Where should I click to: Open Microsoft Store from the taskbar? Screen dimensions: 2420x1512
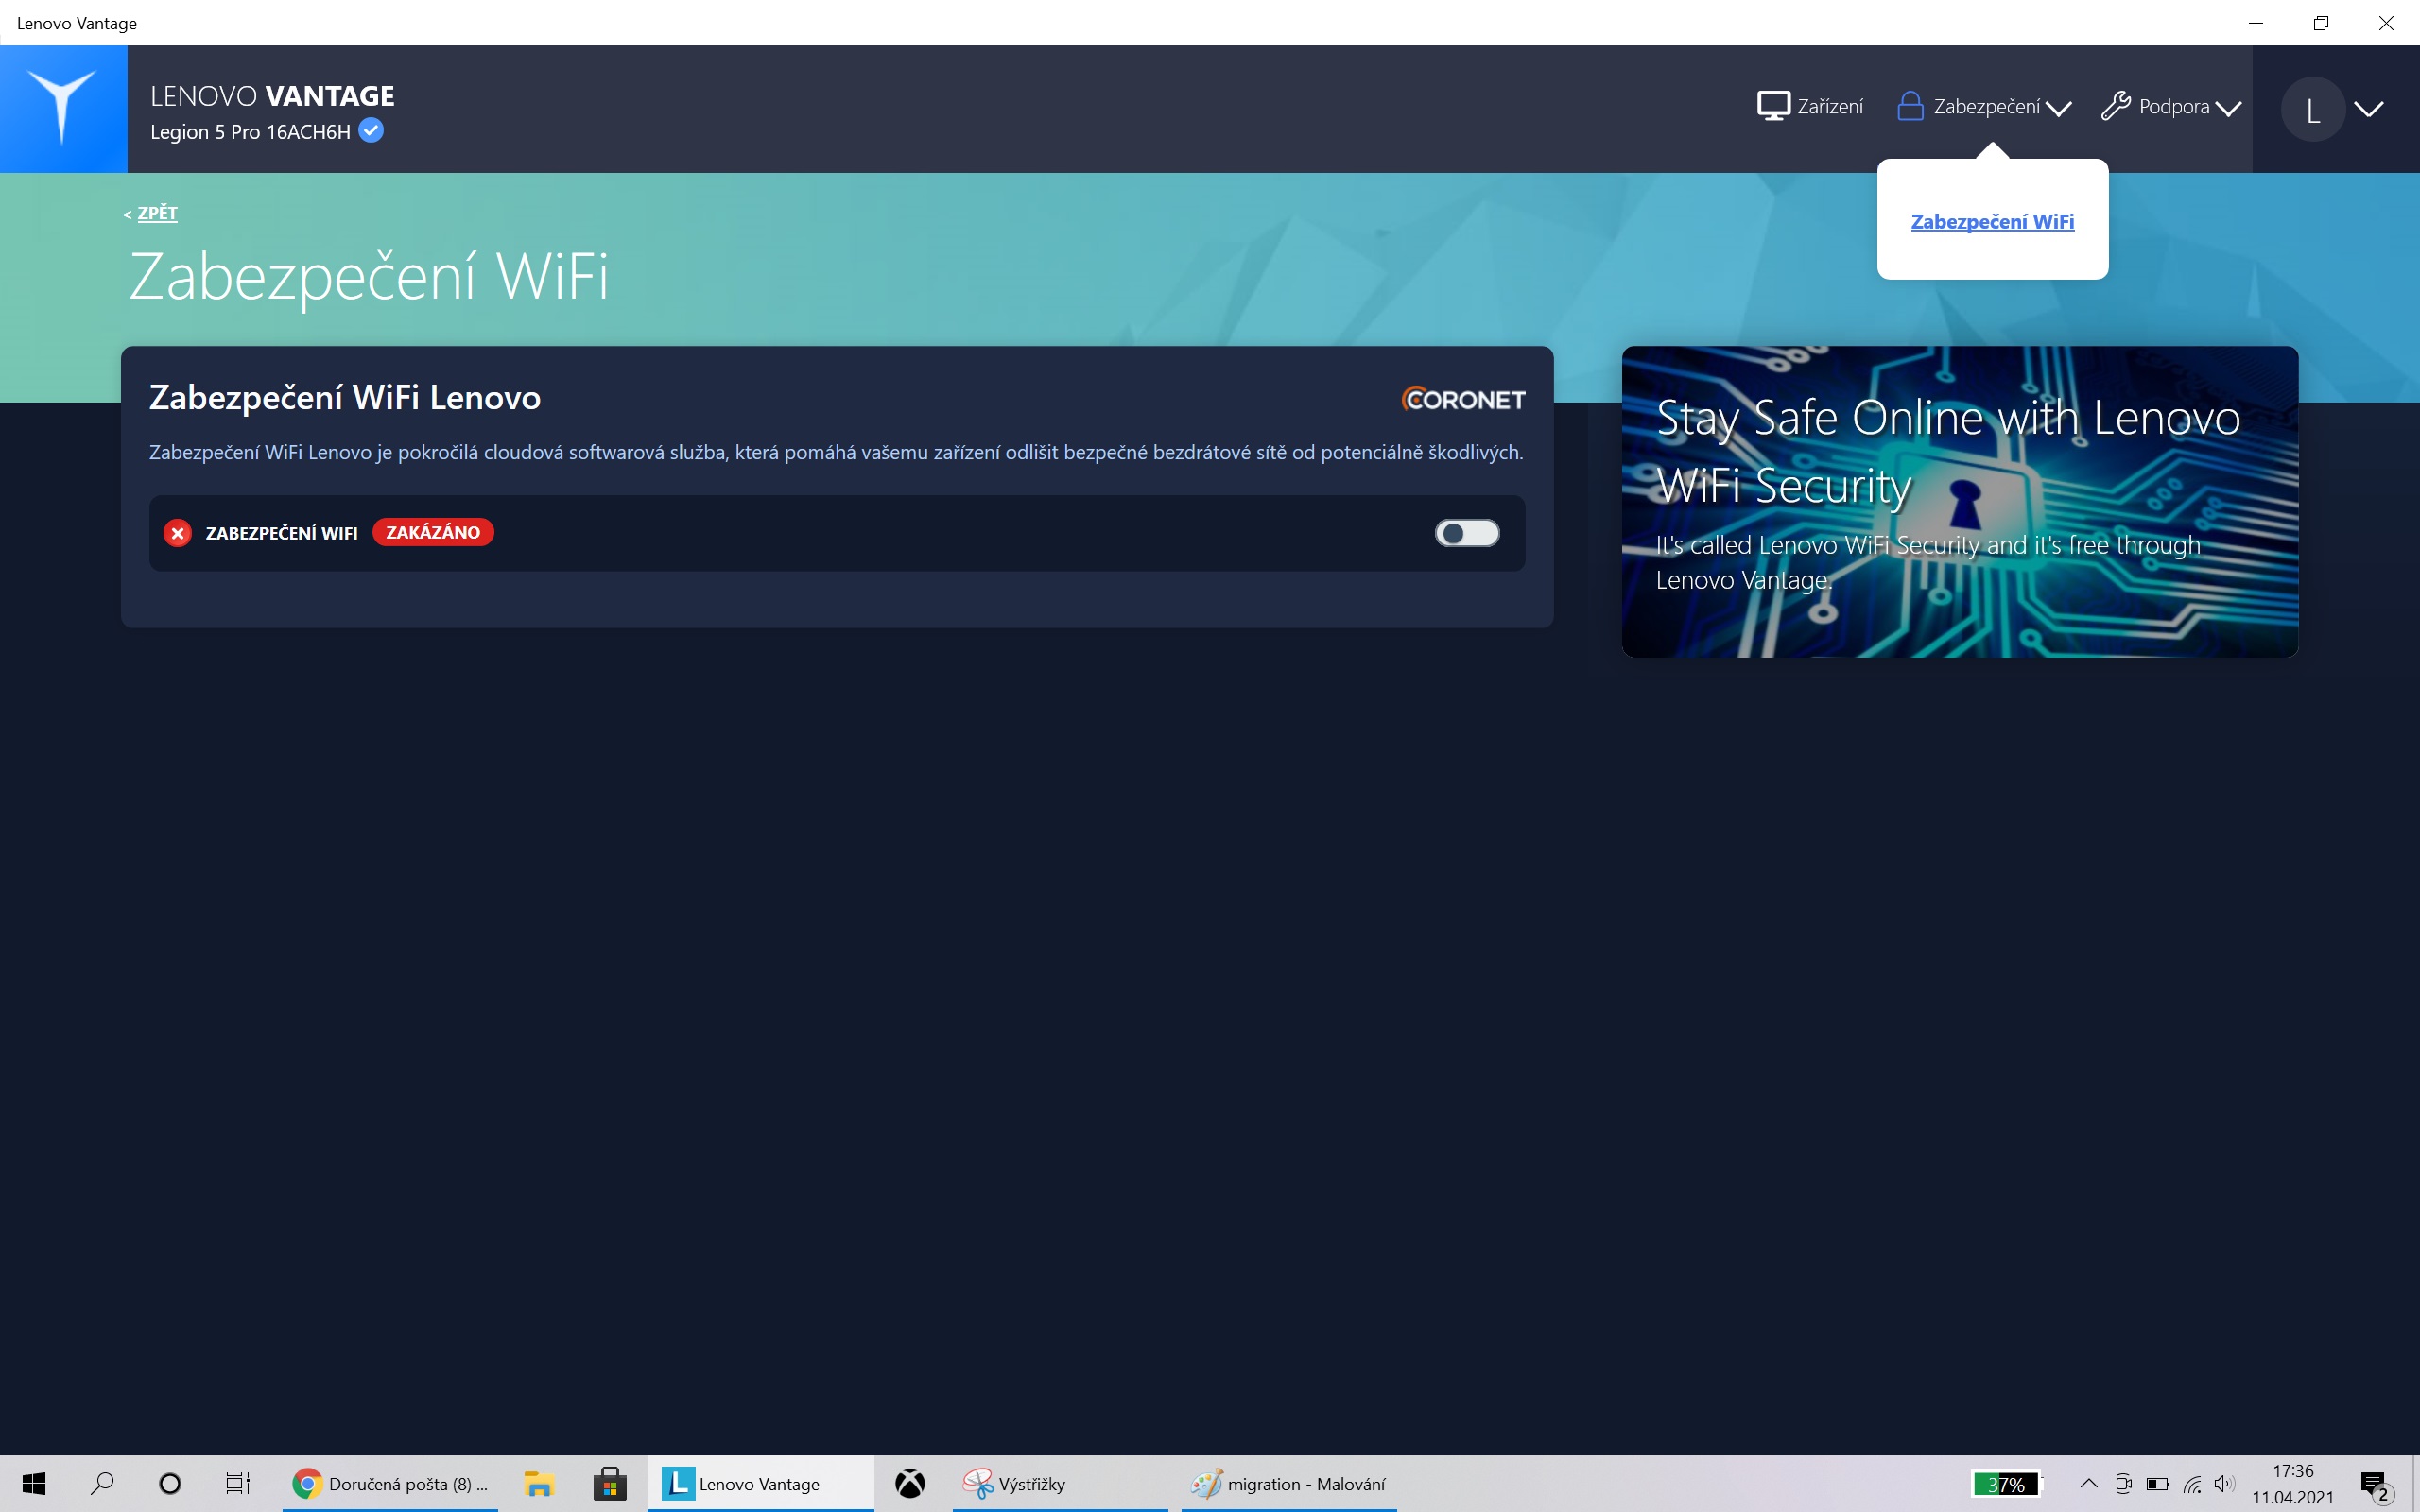point(609,1483)
